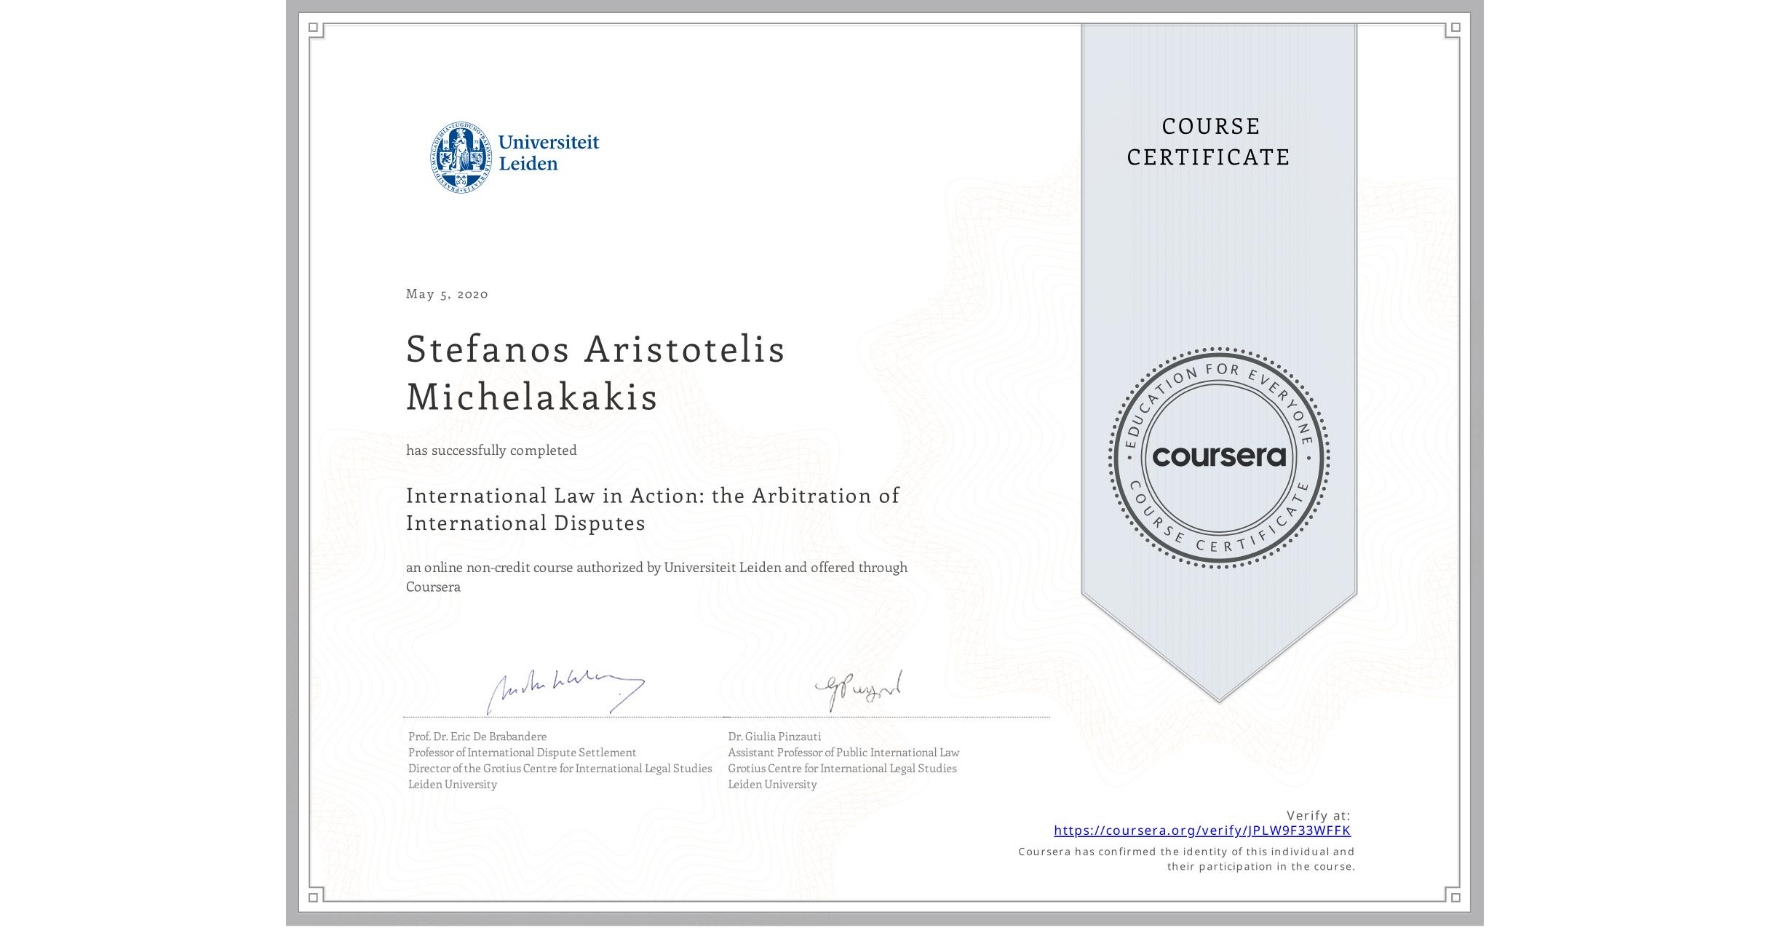Click the date May 5, 2020
This screenshot has width=1772, height=928.
point(446,293)
